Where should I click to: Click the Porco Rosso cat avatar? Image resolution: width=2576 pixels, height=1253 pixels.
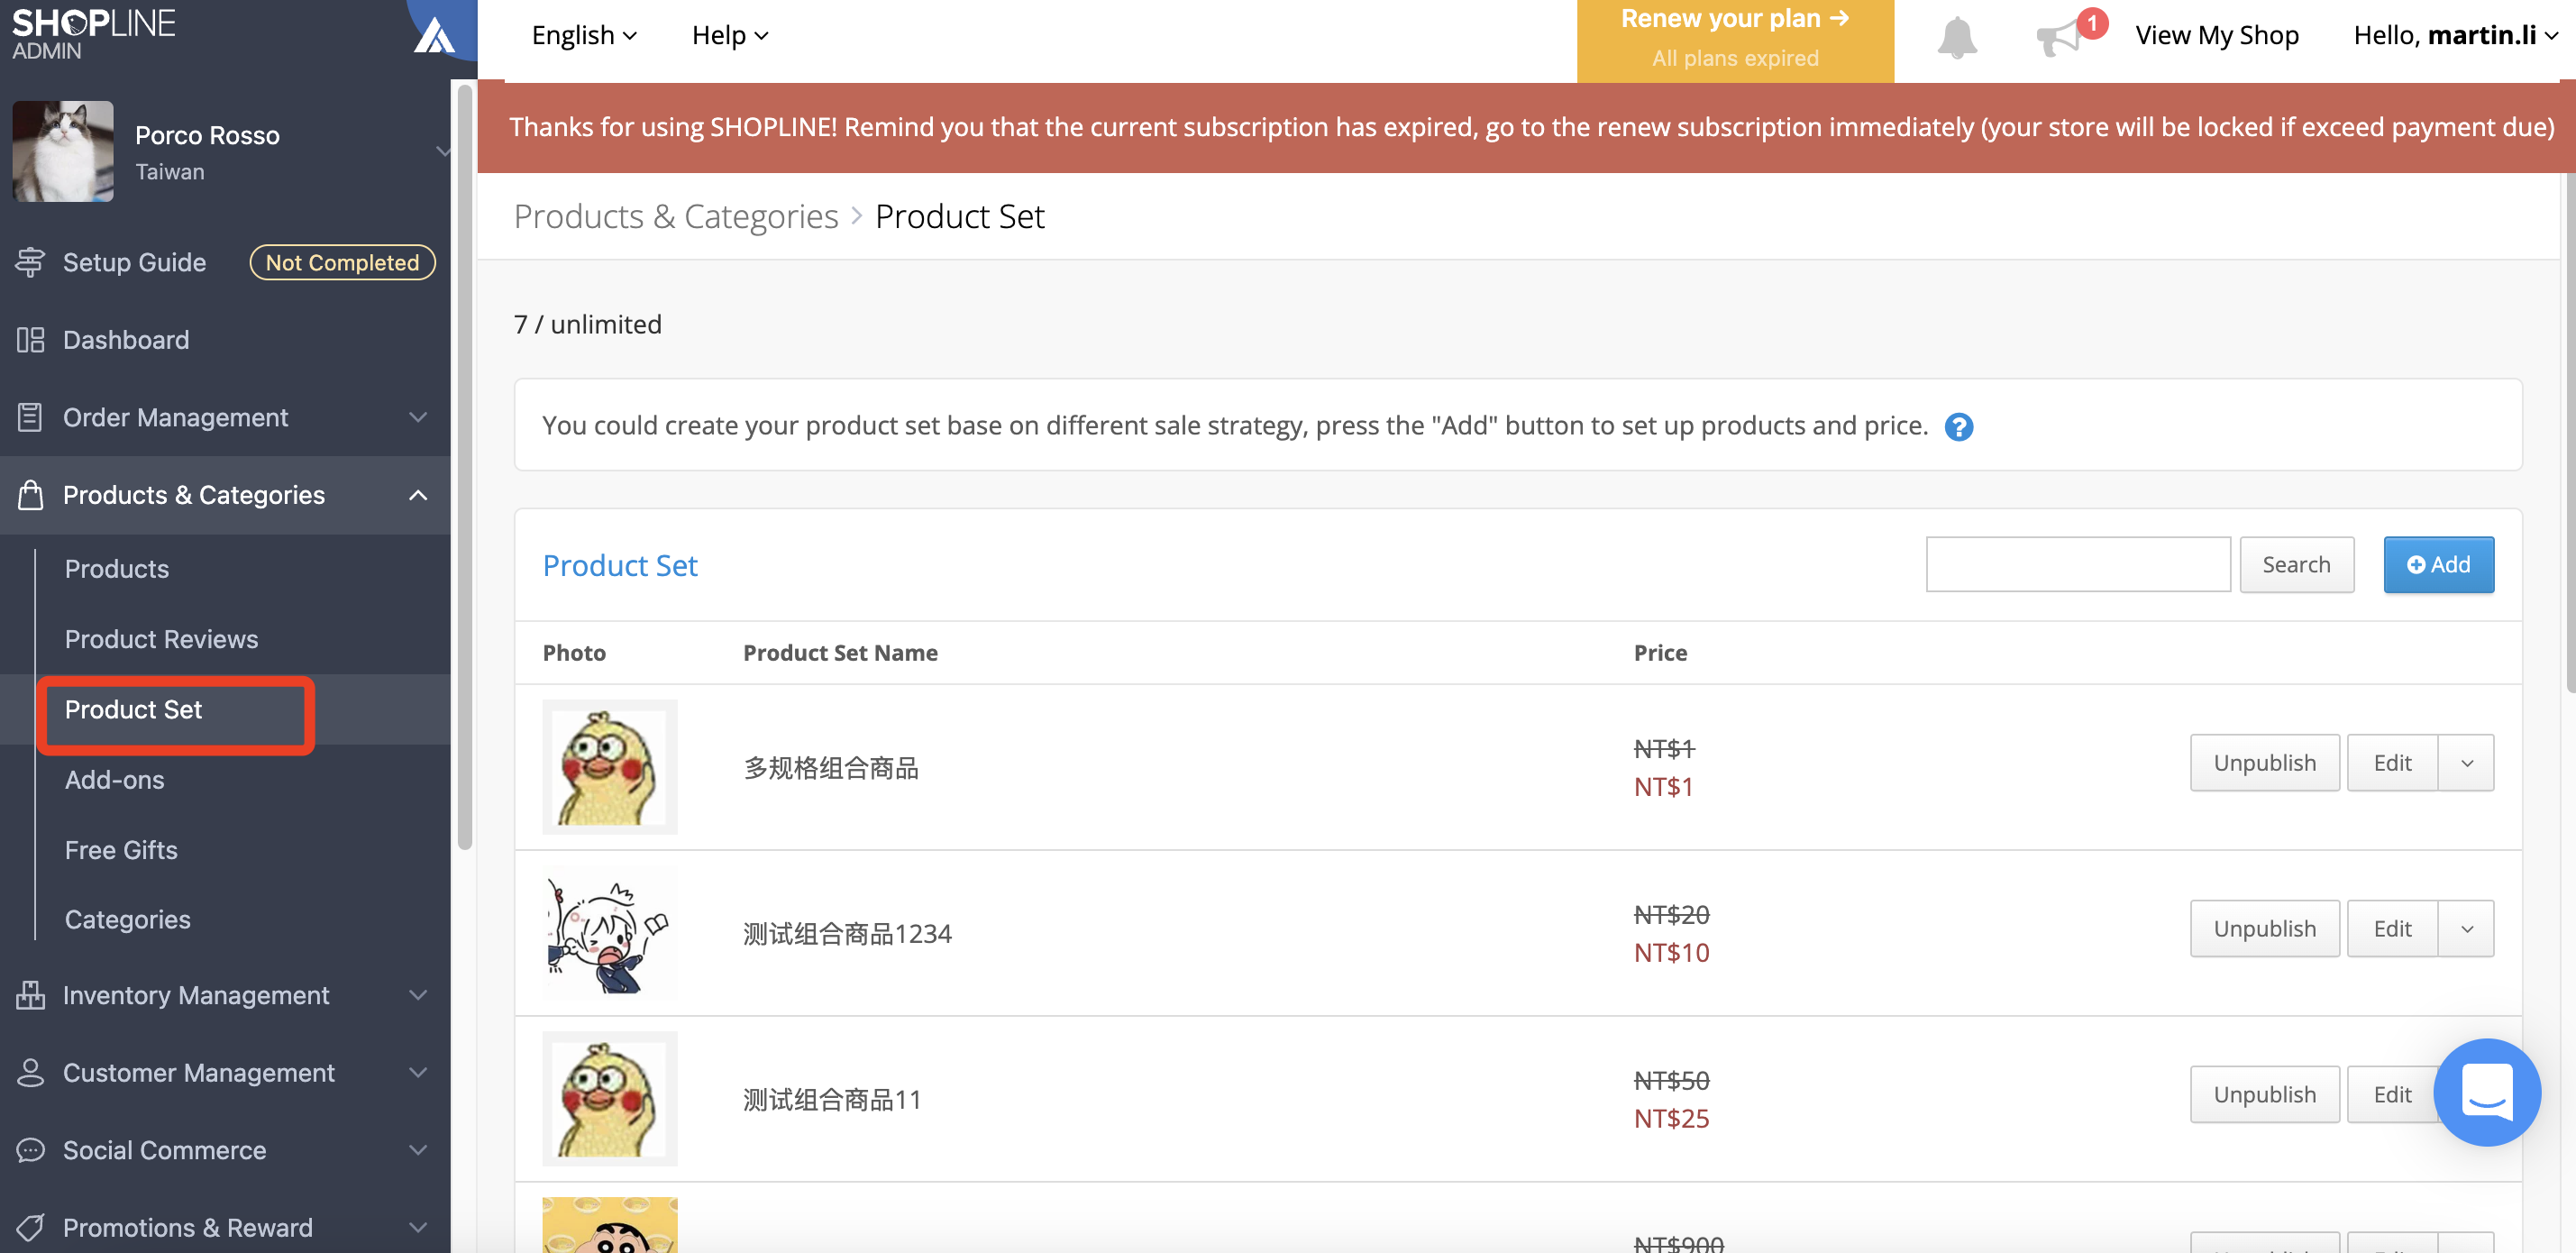(x=63, y=151)
